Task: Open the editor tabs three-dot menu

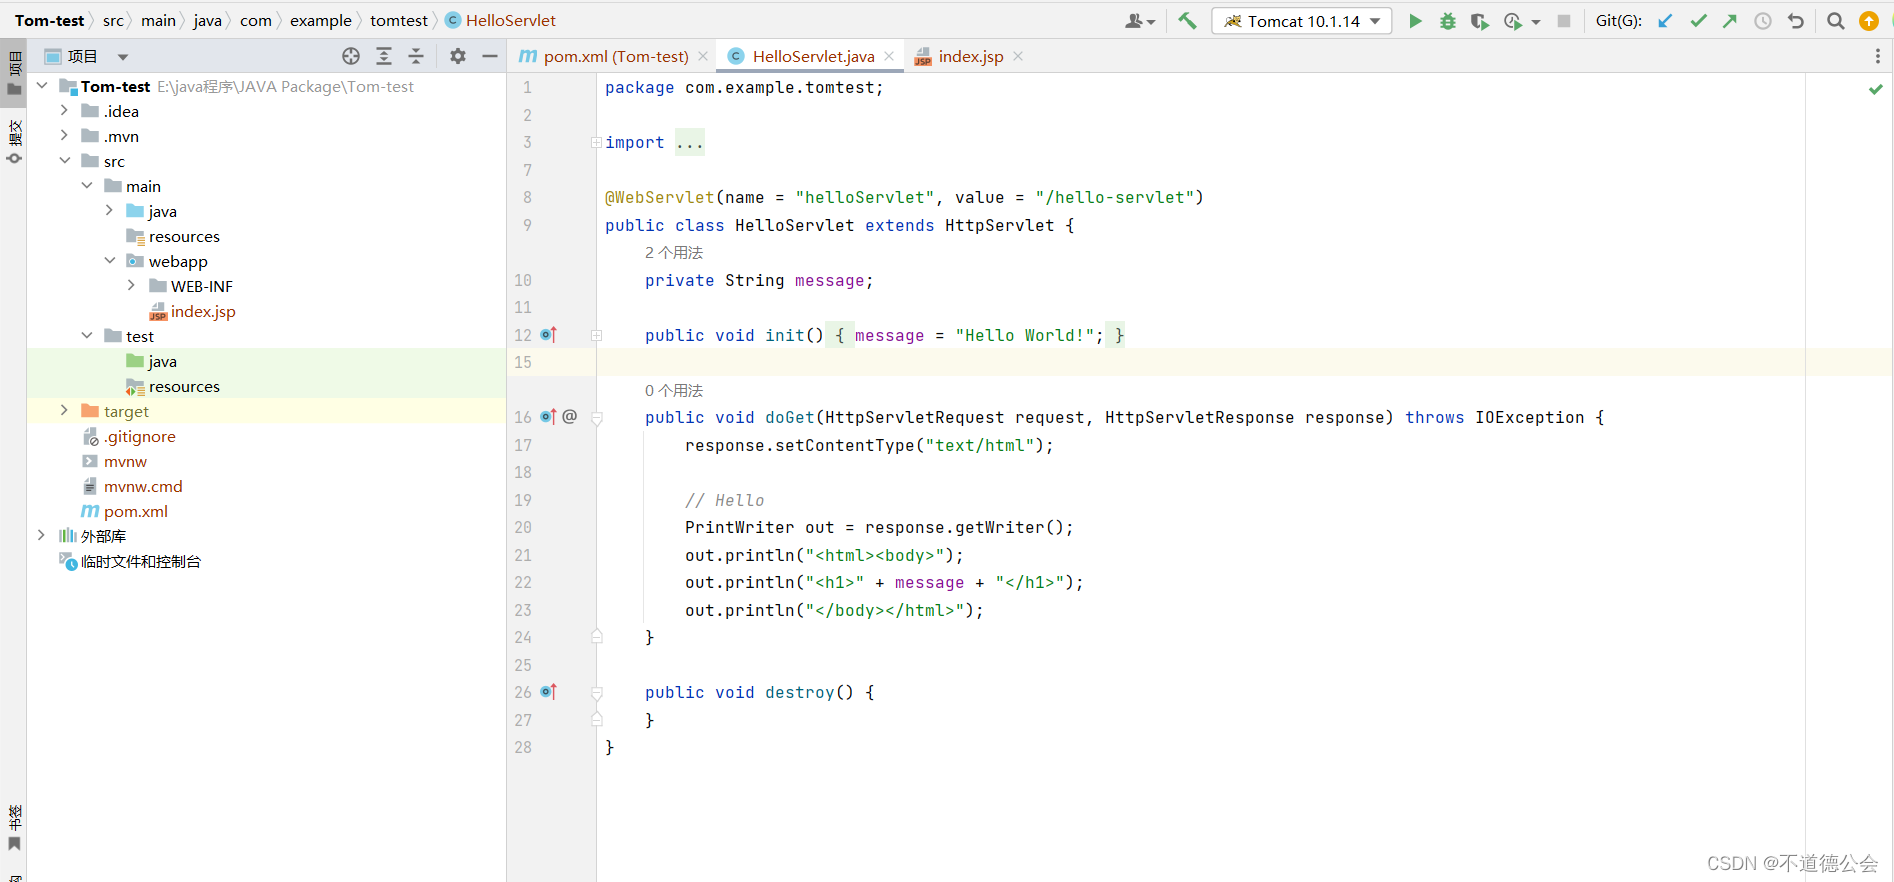Action: [1877, 56]
